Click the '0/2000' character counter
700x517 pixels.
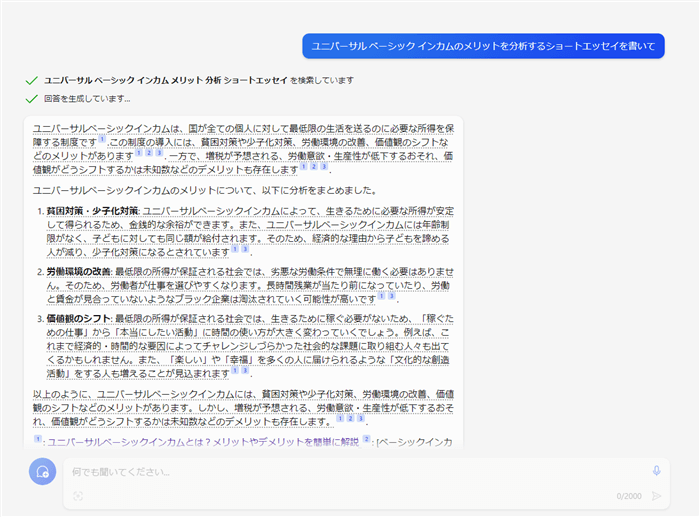(629, 496)
